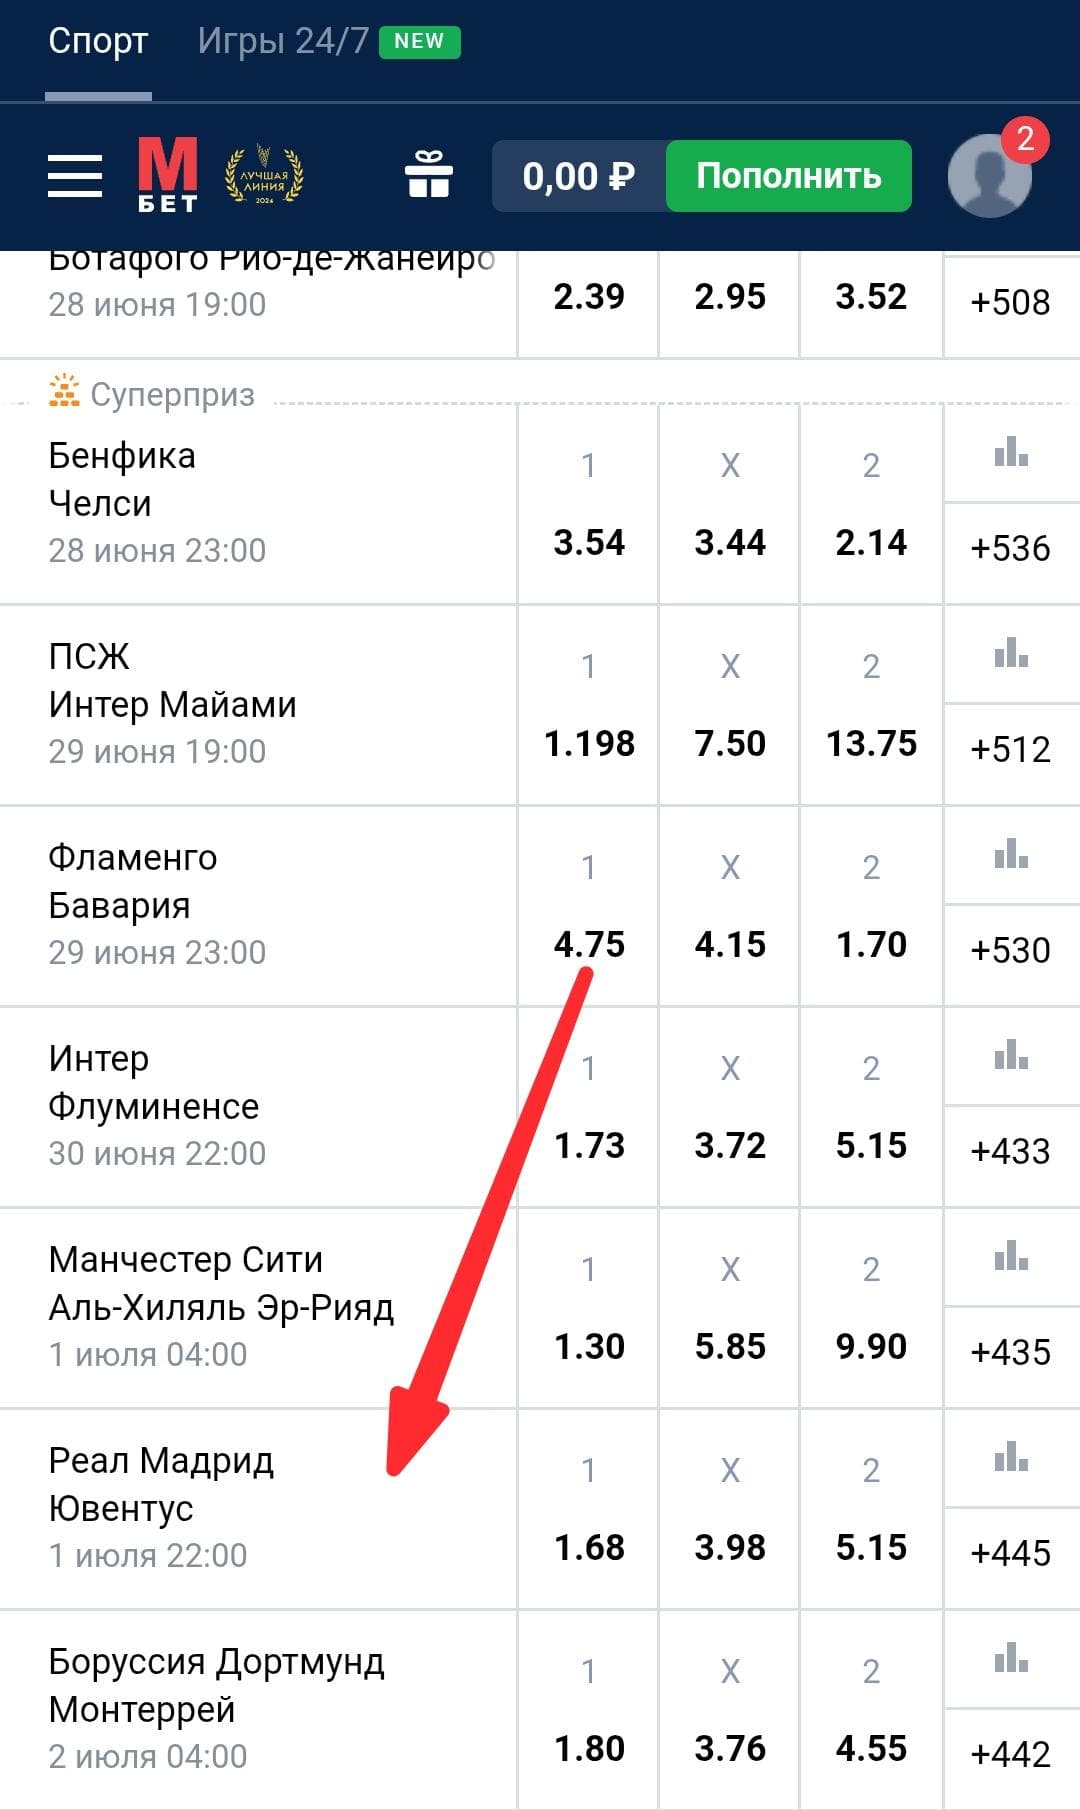The height and width of the screenshot is (1810, 1080).
Task: Open statistics icon for Реал Мадрид – Ювентус
Action: (1011, 1458)
